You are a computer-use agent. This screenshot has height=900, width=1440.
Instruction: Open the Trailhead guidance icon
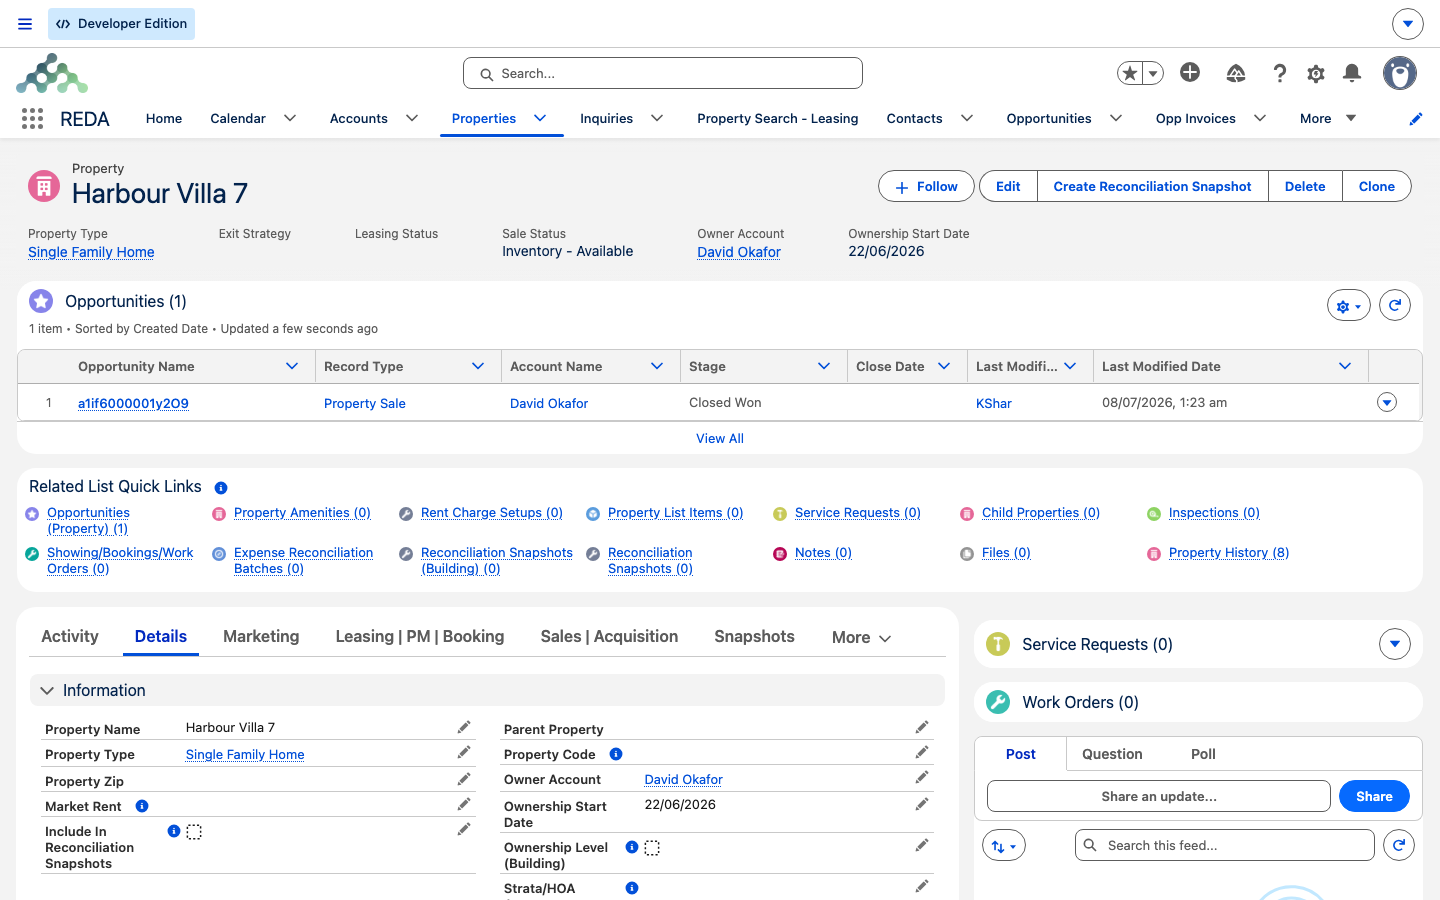pos(1236,73)
